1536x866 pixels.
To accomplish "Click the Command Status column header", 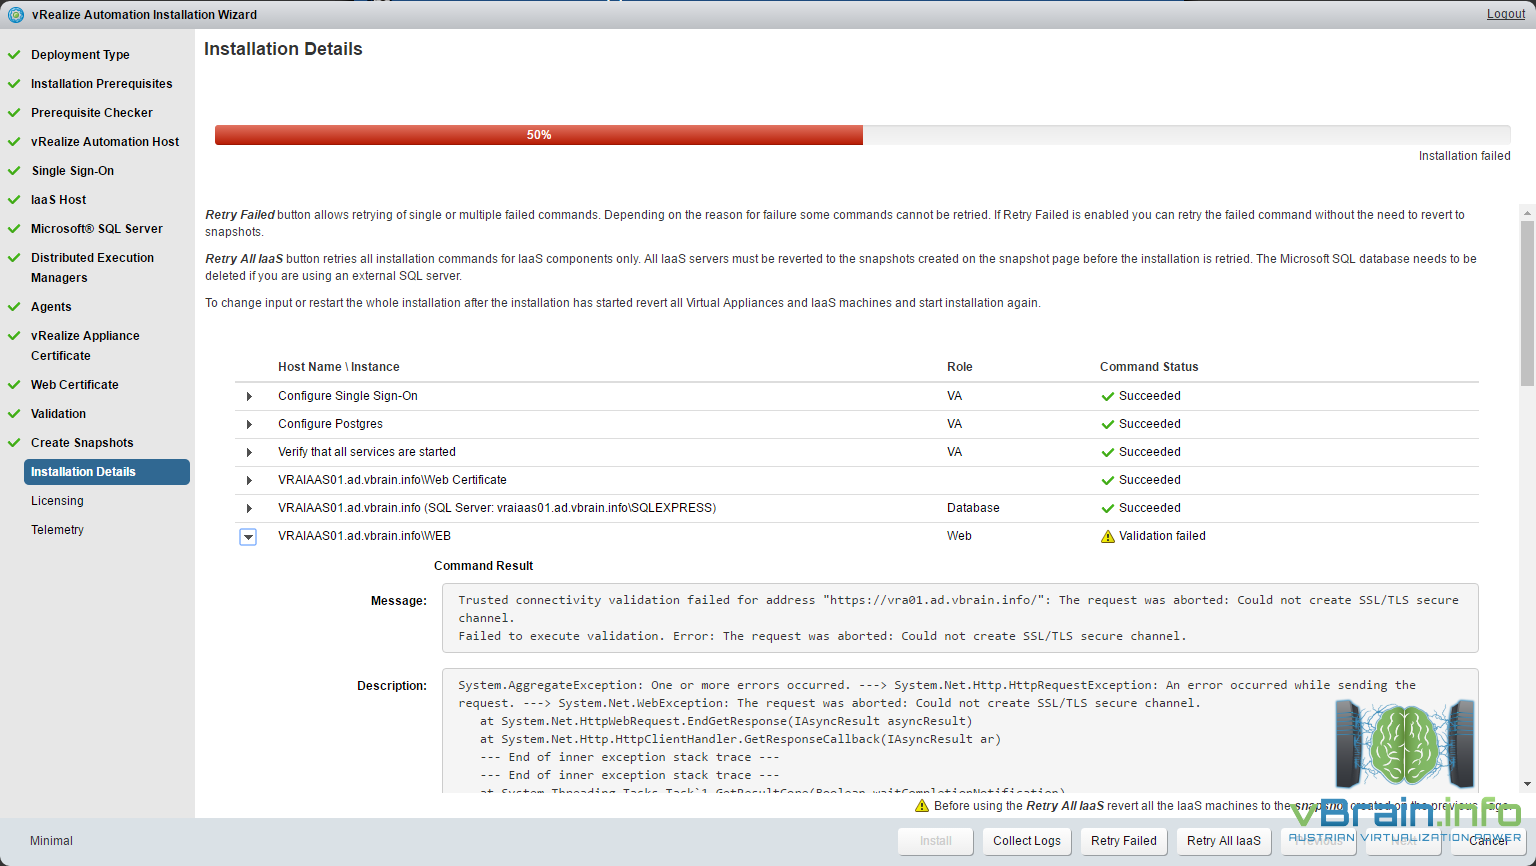I will click(x=1149, y=367).
